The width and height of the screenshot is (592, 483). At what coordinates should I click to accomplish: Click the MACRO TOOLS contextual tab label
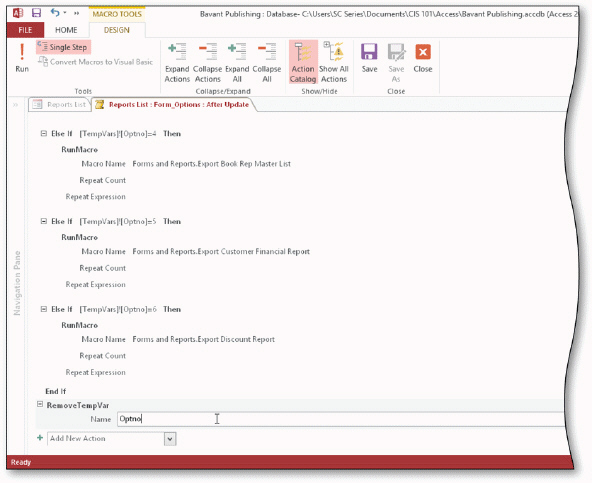point(117,14)
